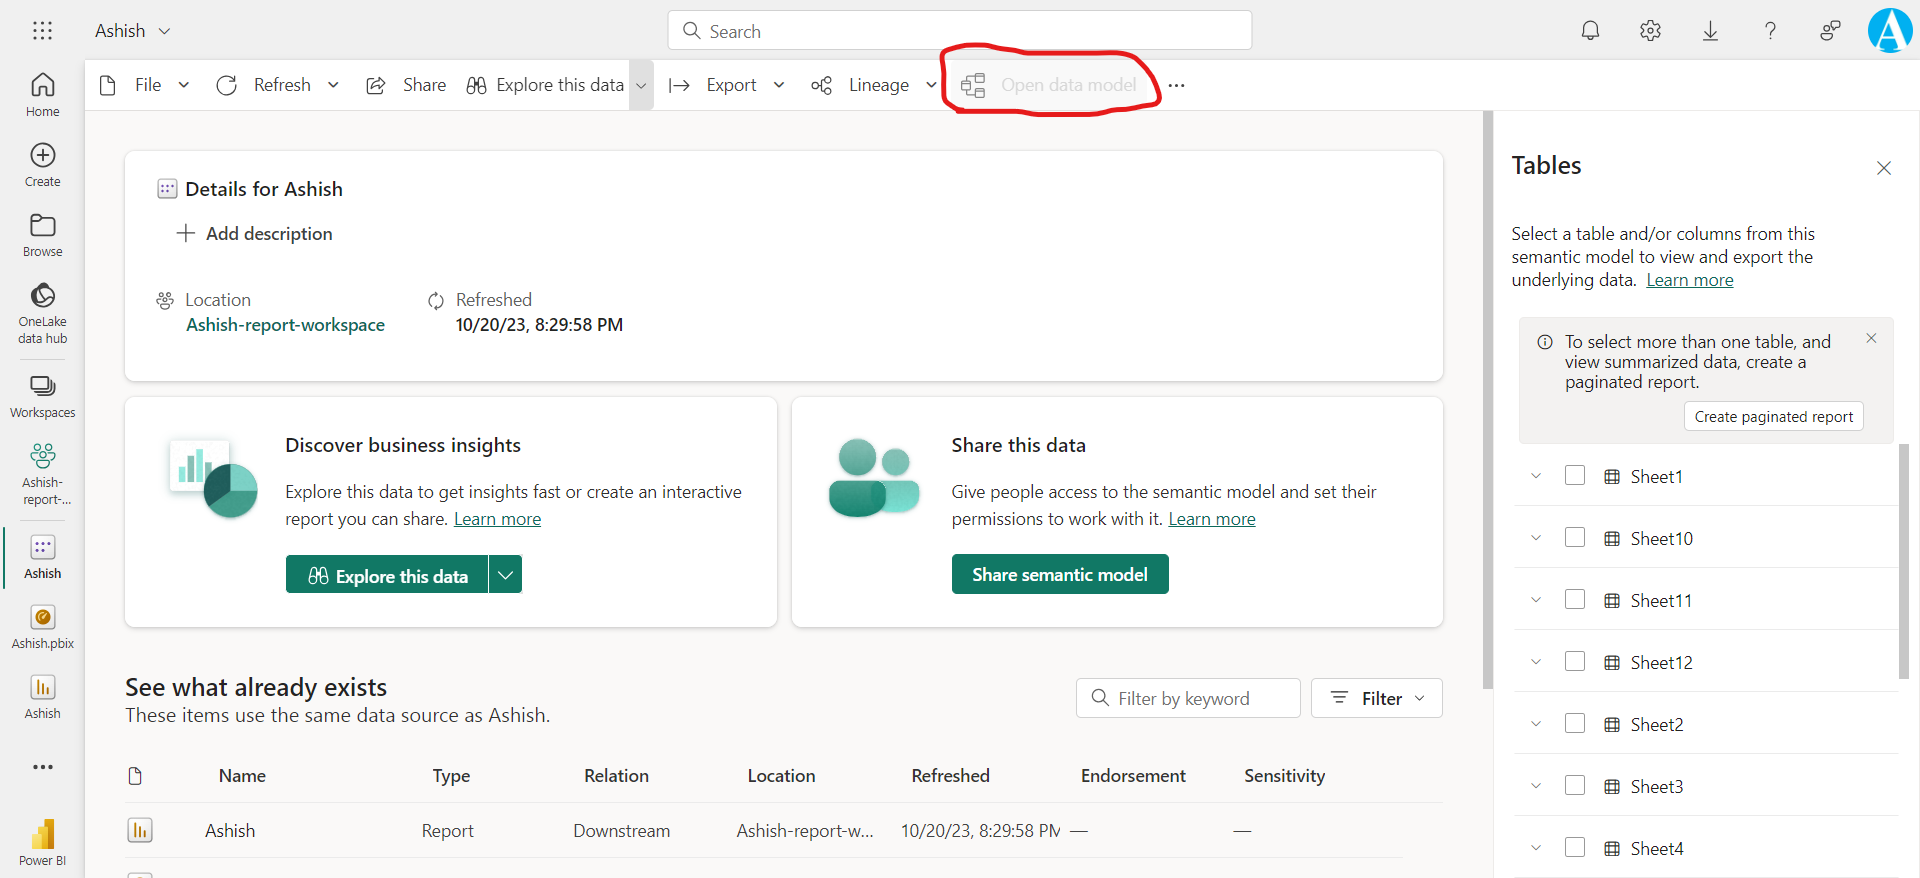Click the Share semantic model button

click(1059, 575)
